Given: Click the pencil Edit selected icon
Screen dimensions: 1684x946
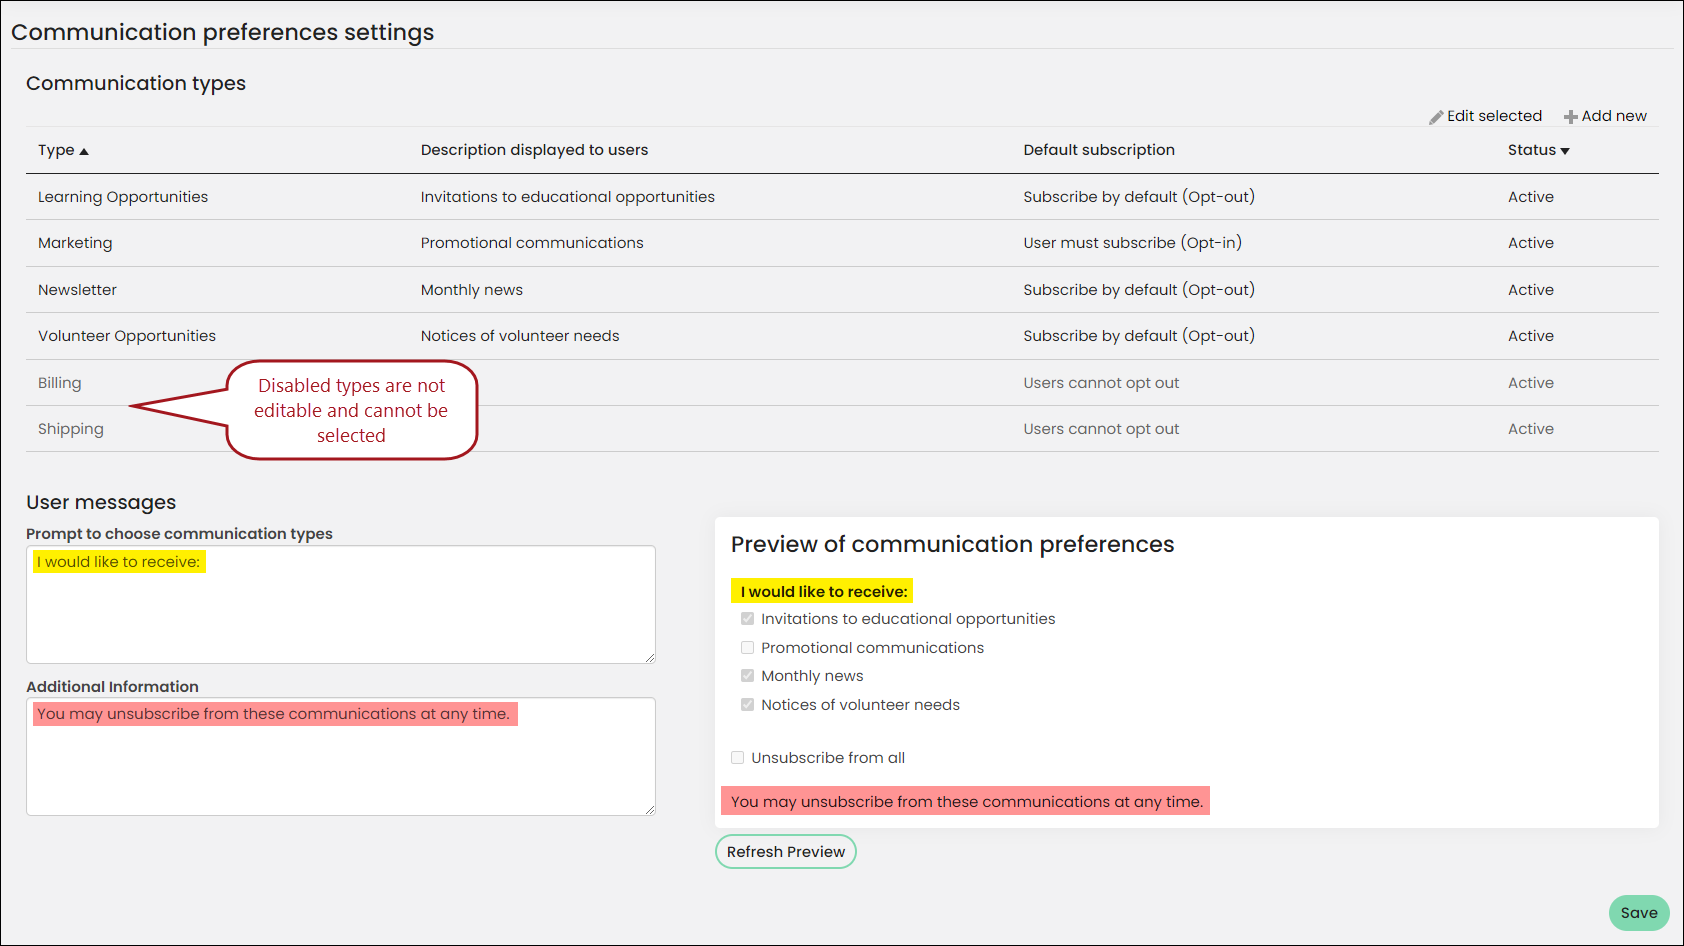Looking at the screenshot, I should pos(1436,117).
